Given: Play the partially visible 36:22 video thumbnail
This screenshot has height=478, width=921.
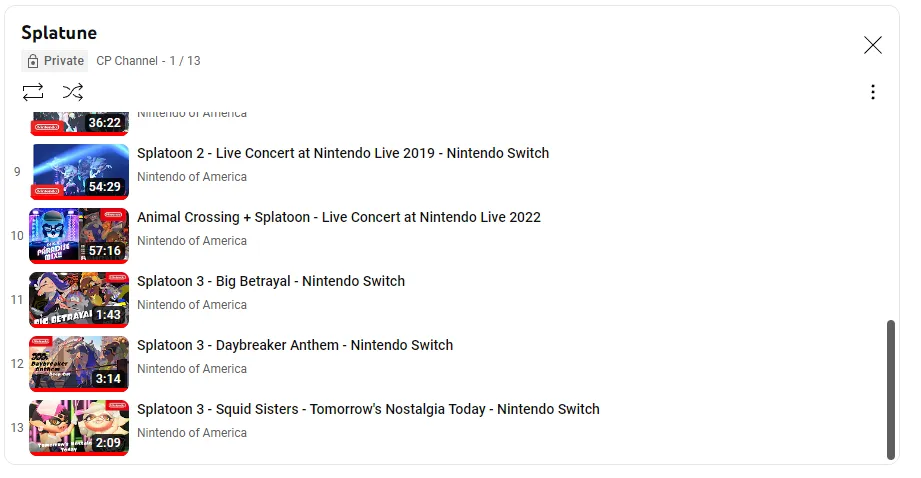Looking at the screenshot, I should (79, 123).
